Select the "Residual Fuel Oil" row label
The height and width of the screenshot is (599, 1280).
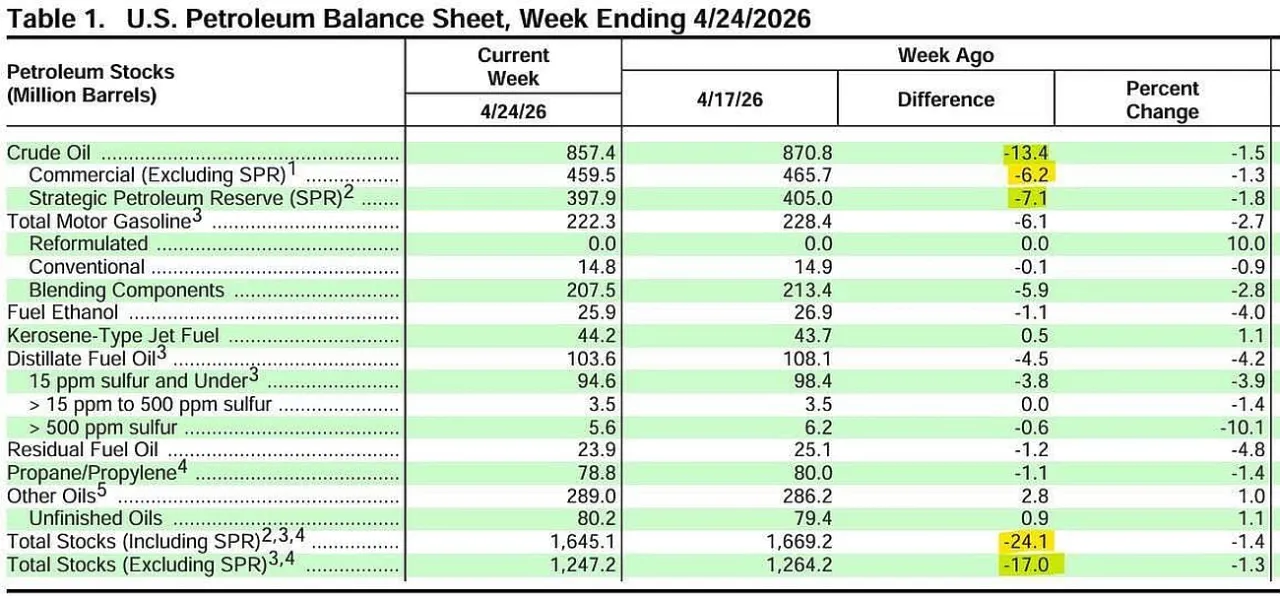(82, 450)
